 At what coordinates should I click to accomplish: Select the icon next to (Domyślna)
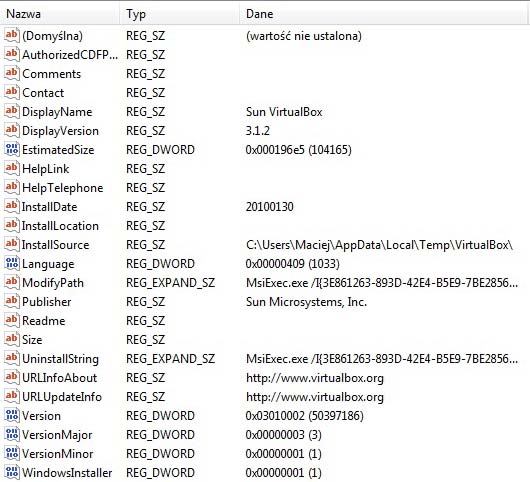point(12,35)
